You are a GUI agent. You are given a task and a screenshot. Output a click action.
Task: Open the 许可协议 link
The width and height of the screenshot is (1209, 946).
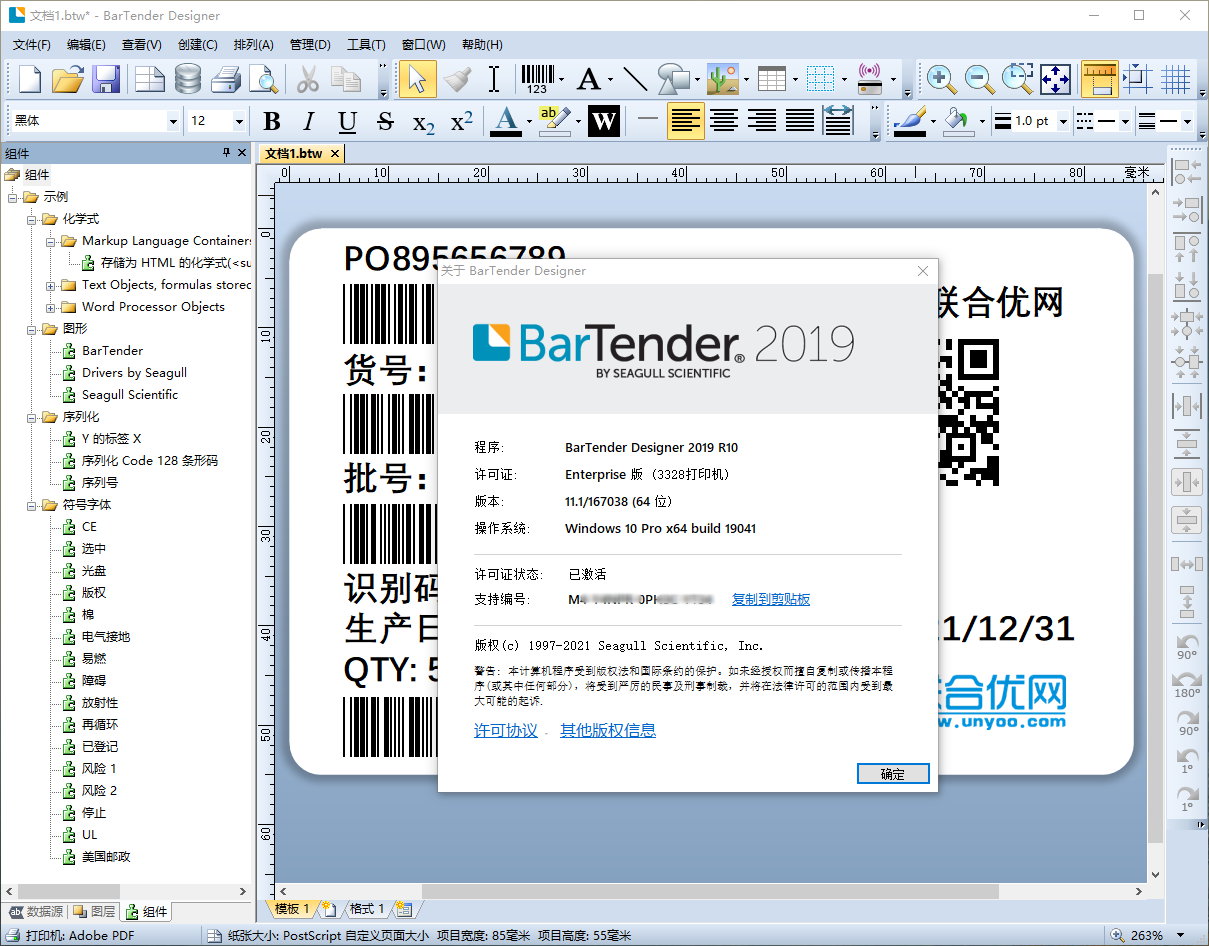506,731
